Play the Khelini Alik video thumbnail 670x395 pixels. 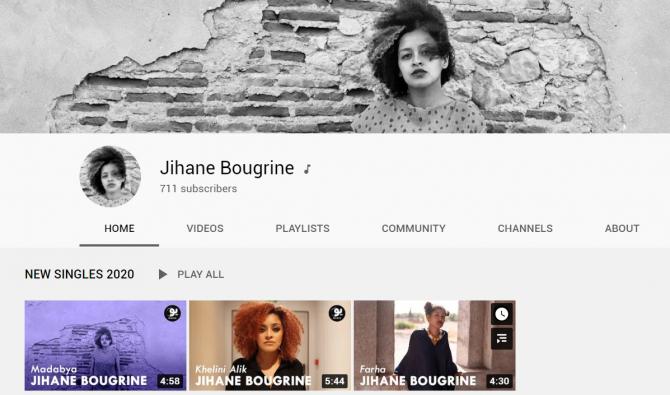click(270, 345)
